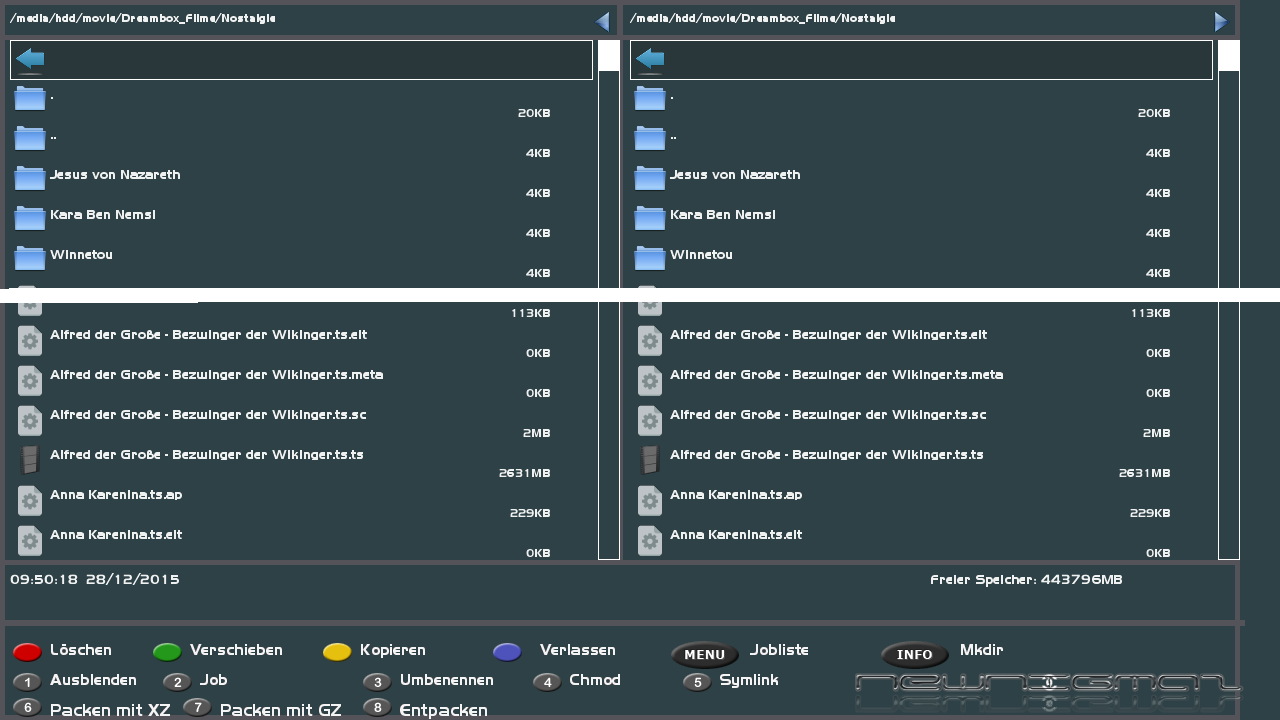Go to parent directory '..' in left pane
The image size is (1280, 720).
52,136
